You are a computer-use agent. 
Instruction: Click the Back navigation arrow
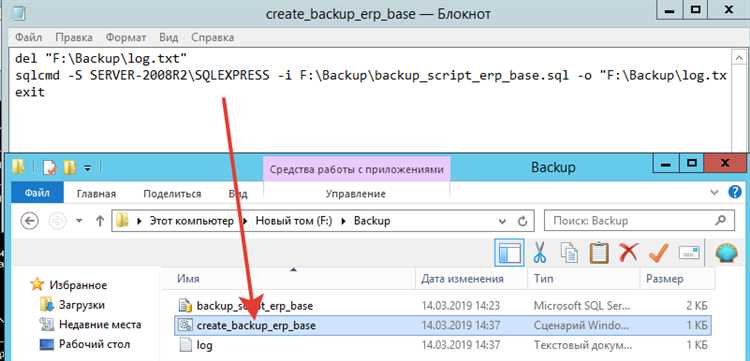pos(30,221)
